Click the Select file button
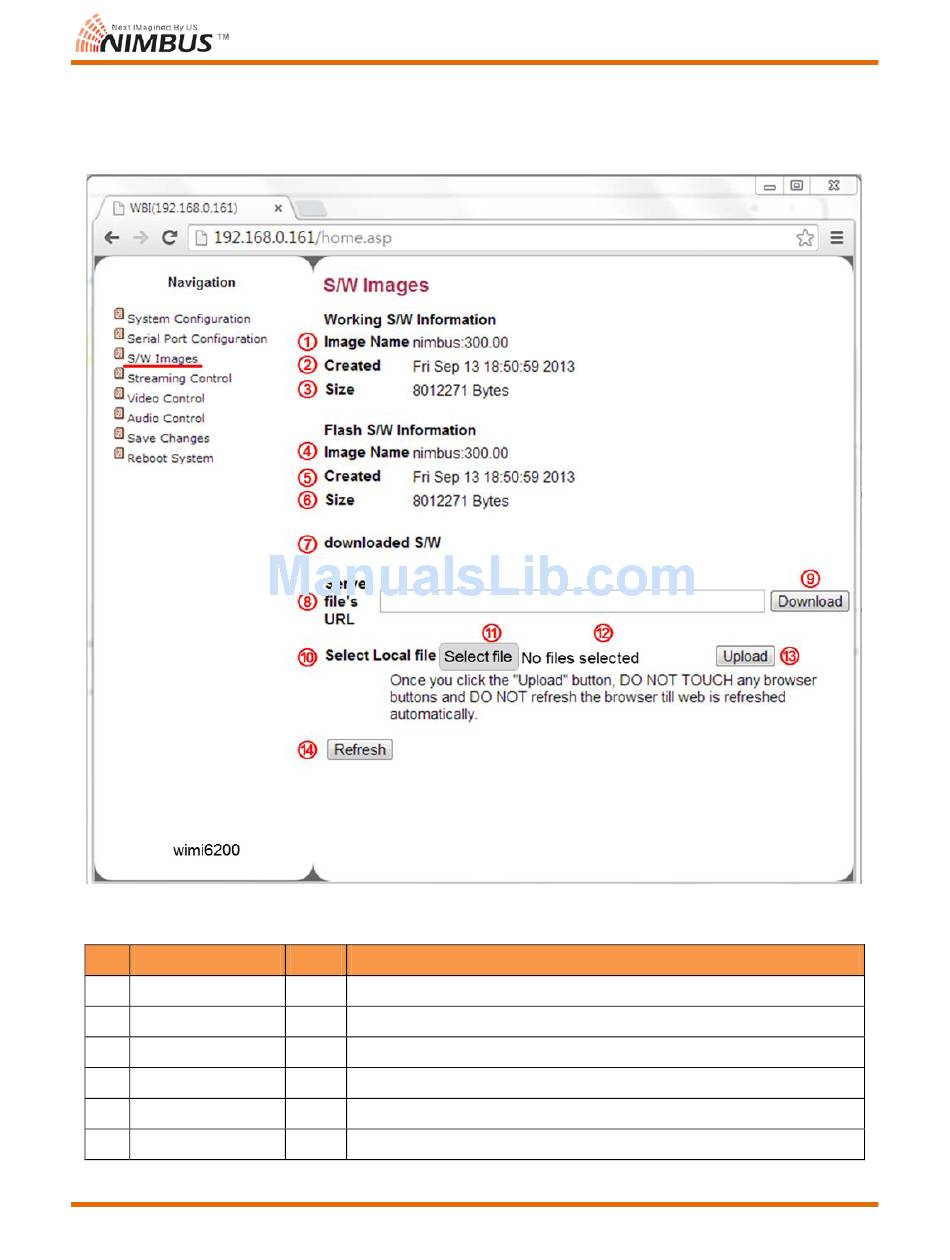 click(x=478, y=657)
